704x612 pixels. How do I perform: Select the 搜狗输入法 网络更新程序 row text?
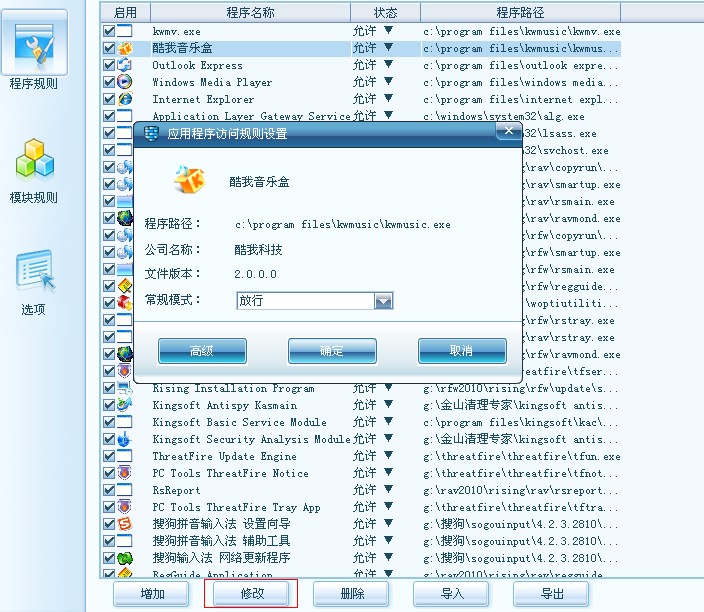click(221, 558)
